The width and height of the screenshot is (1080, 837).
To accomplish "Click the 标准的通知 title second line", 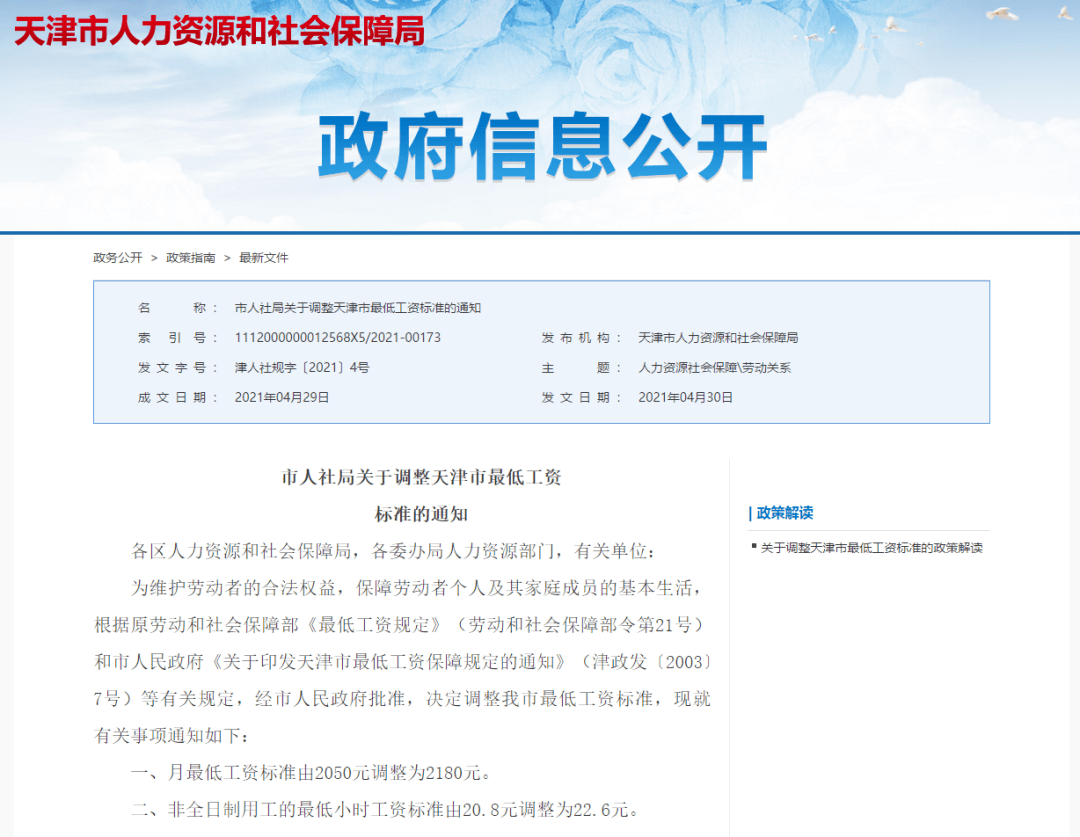I will [422, 514].
